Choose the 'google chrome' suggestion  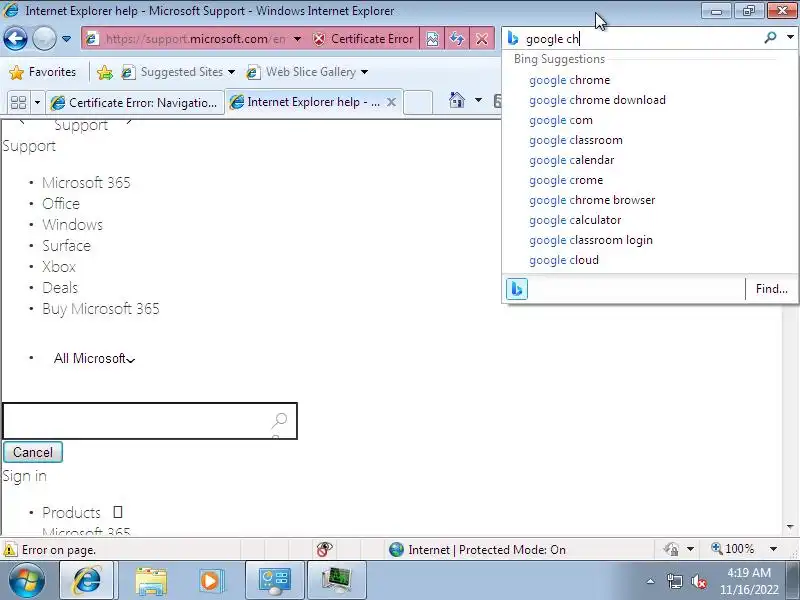(569, 80)
